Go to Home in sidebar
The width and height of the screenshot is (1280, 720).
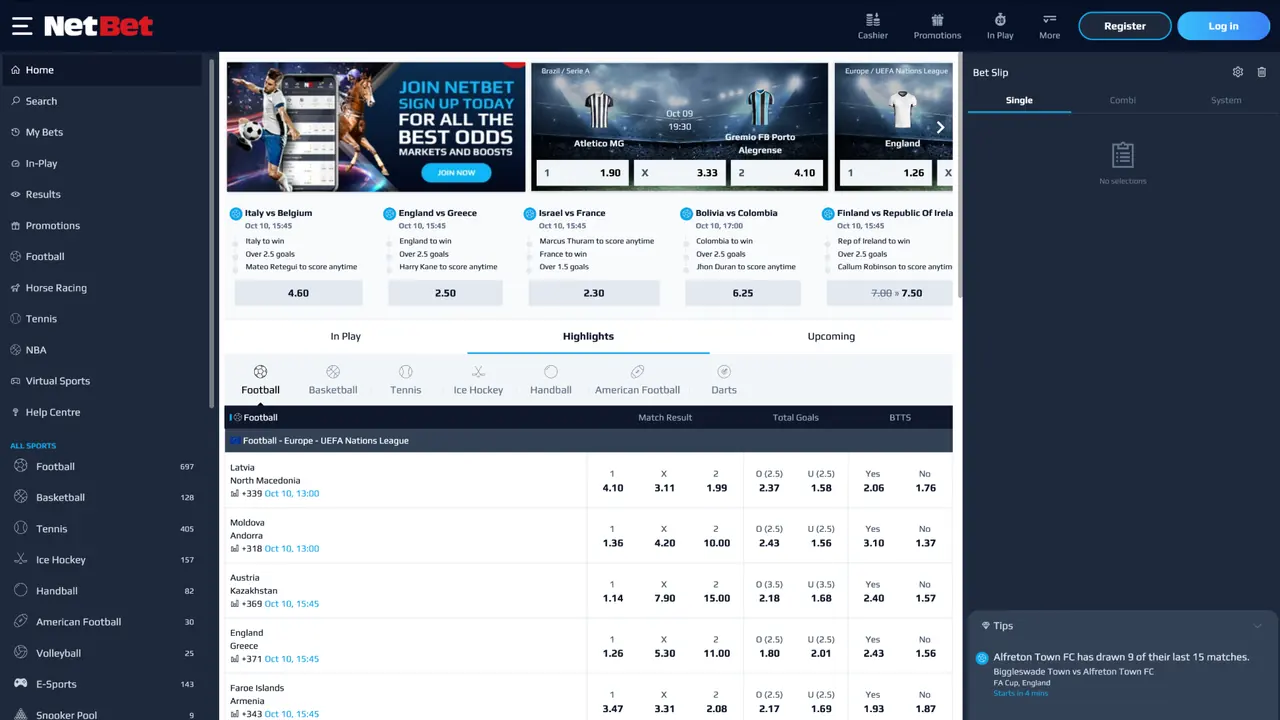[x=104, y=70]
